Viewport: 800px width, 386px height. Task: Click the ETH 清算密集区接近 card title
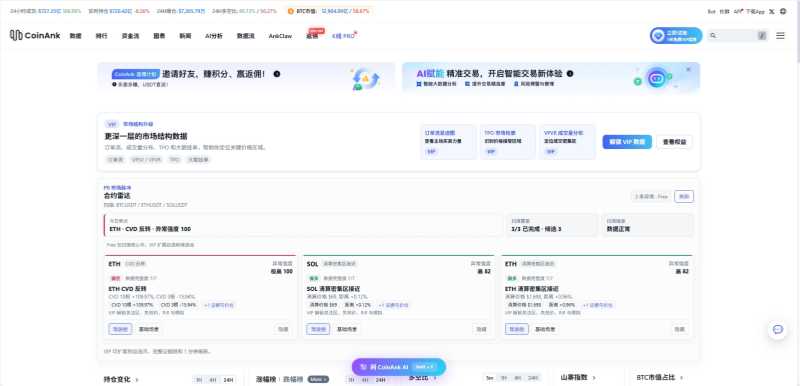532,289
